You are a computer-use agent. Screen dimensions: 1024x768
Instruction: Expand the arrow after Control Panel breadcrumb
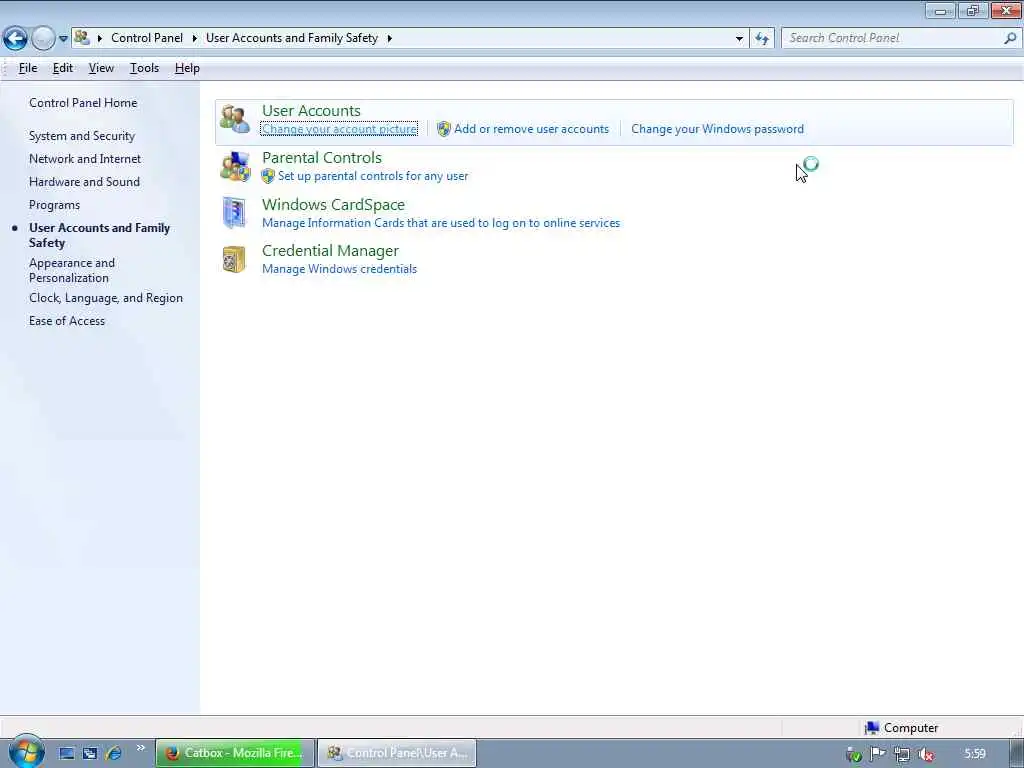coord(195,38)
